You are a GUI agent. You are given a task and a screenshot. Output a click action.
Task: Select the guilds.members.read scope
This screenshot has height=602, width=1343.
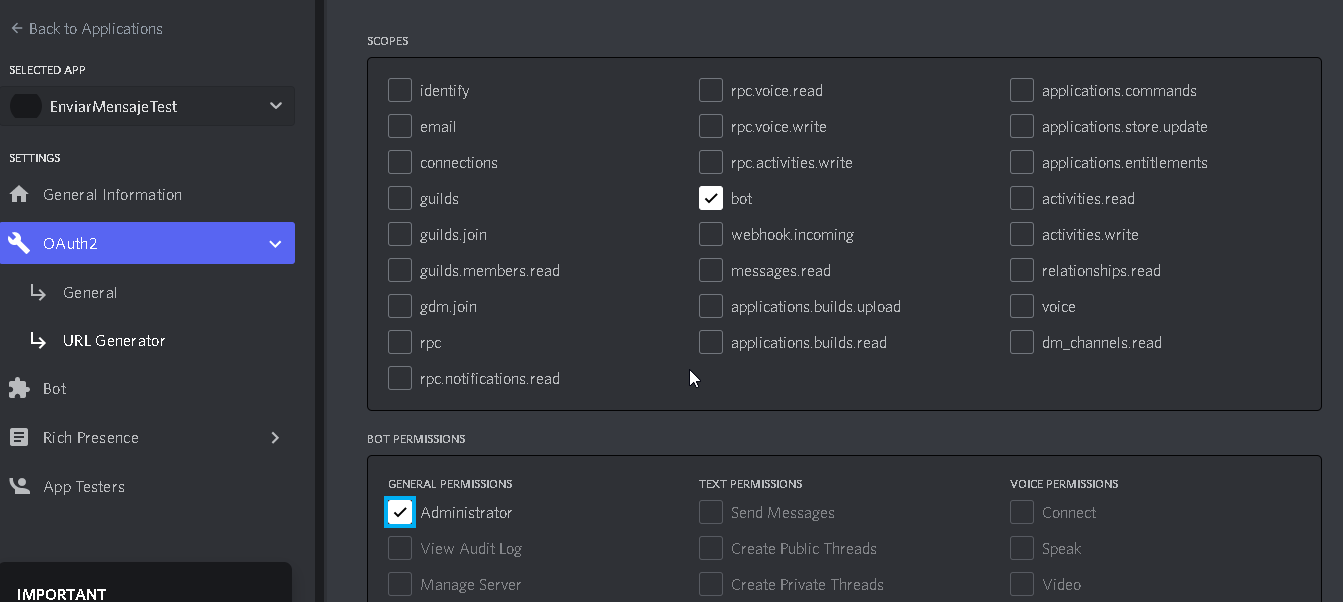coord(400,270)
